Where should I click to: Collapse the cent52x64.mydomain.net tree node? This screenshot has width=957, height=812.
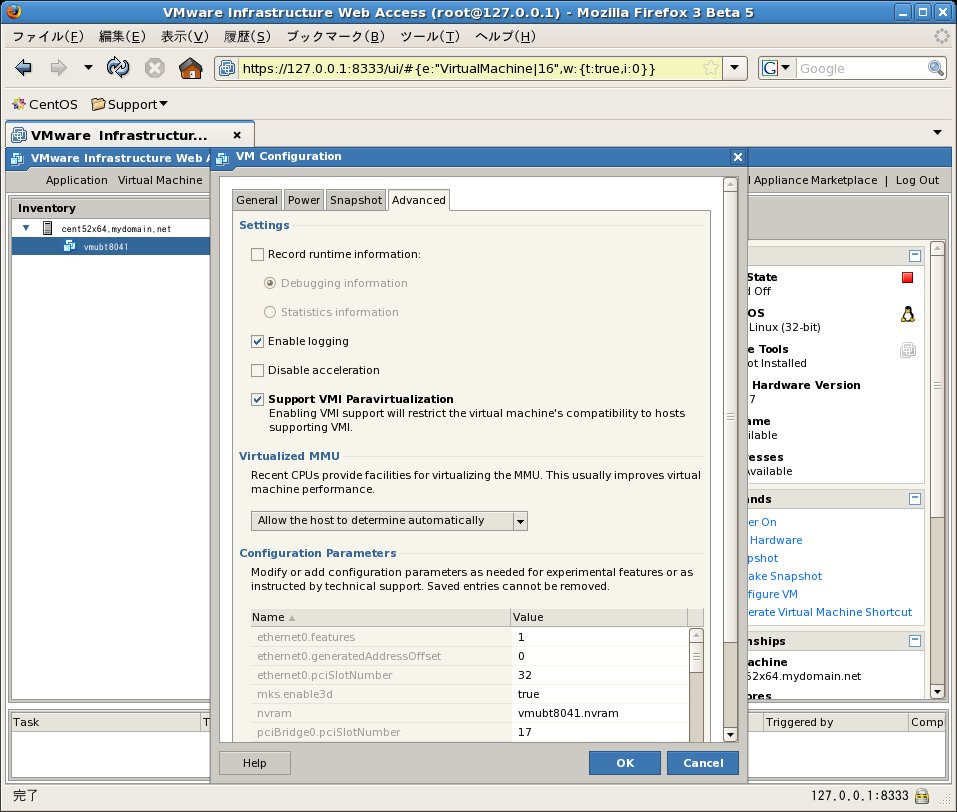26,228
